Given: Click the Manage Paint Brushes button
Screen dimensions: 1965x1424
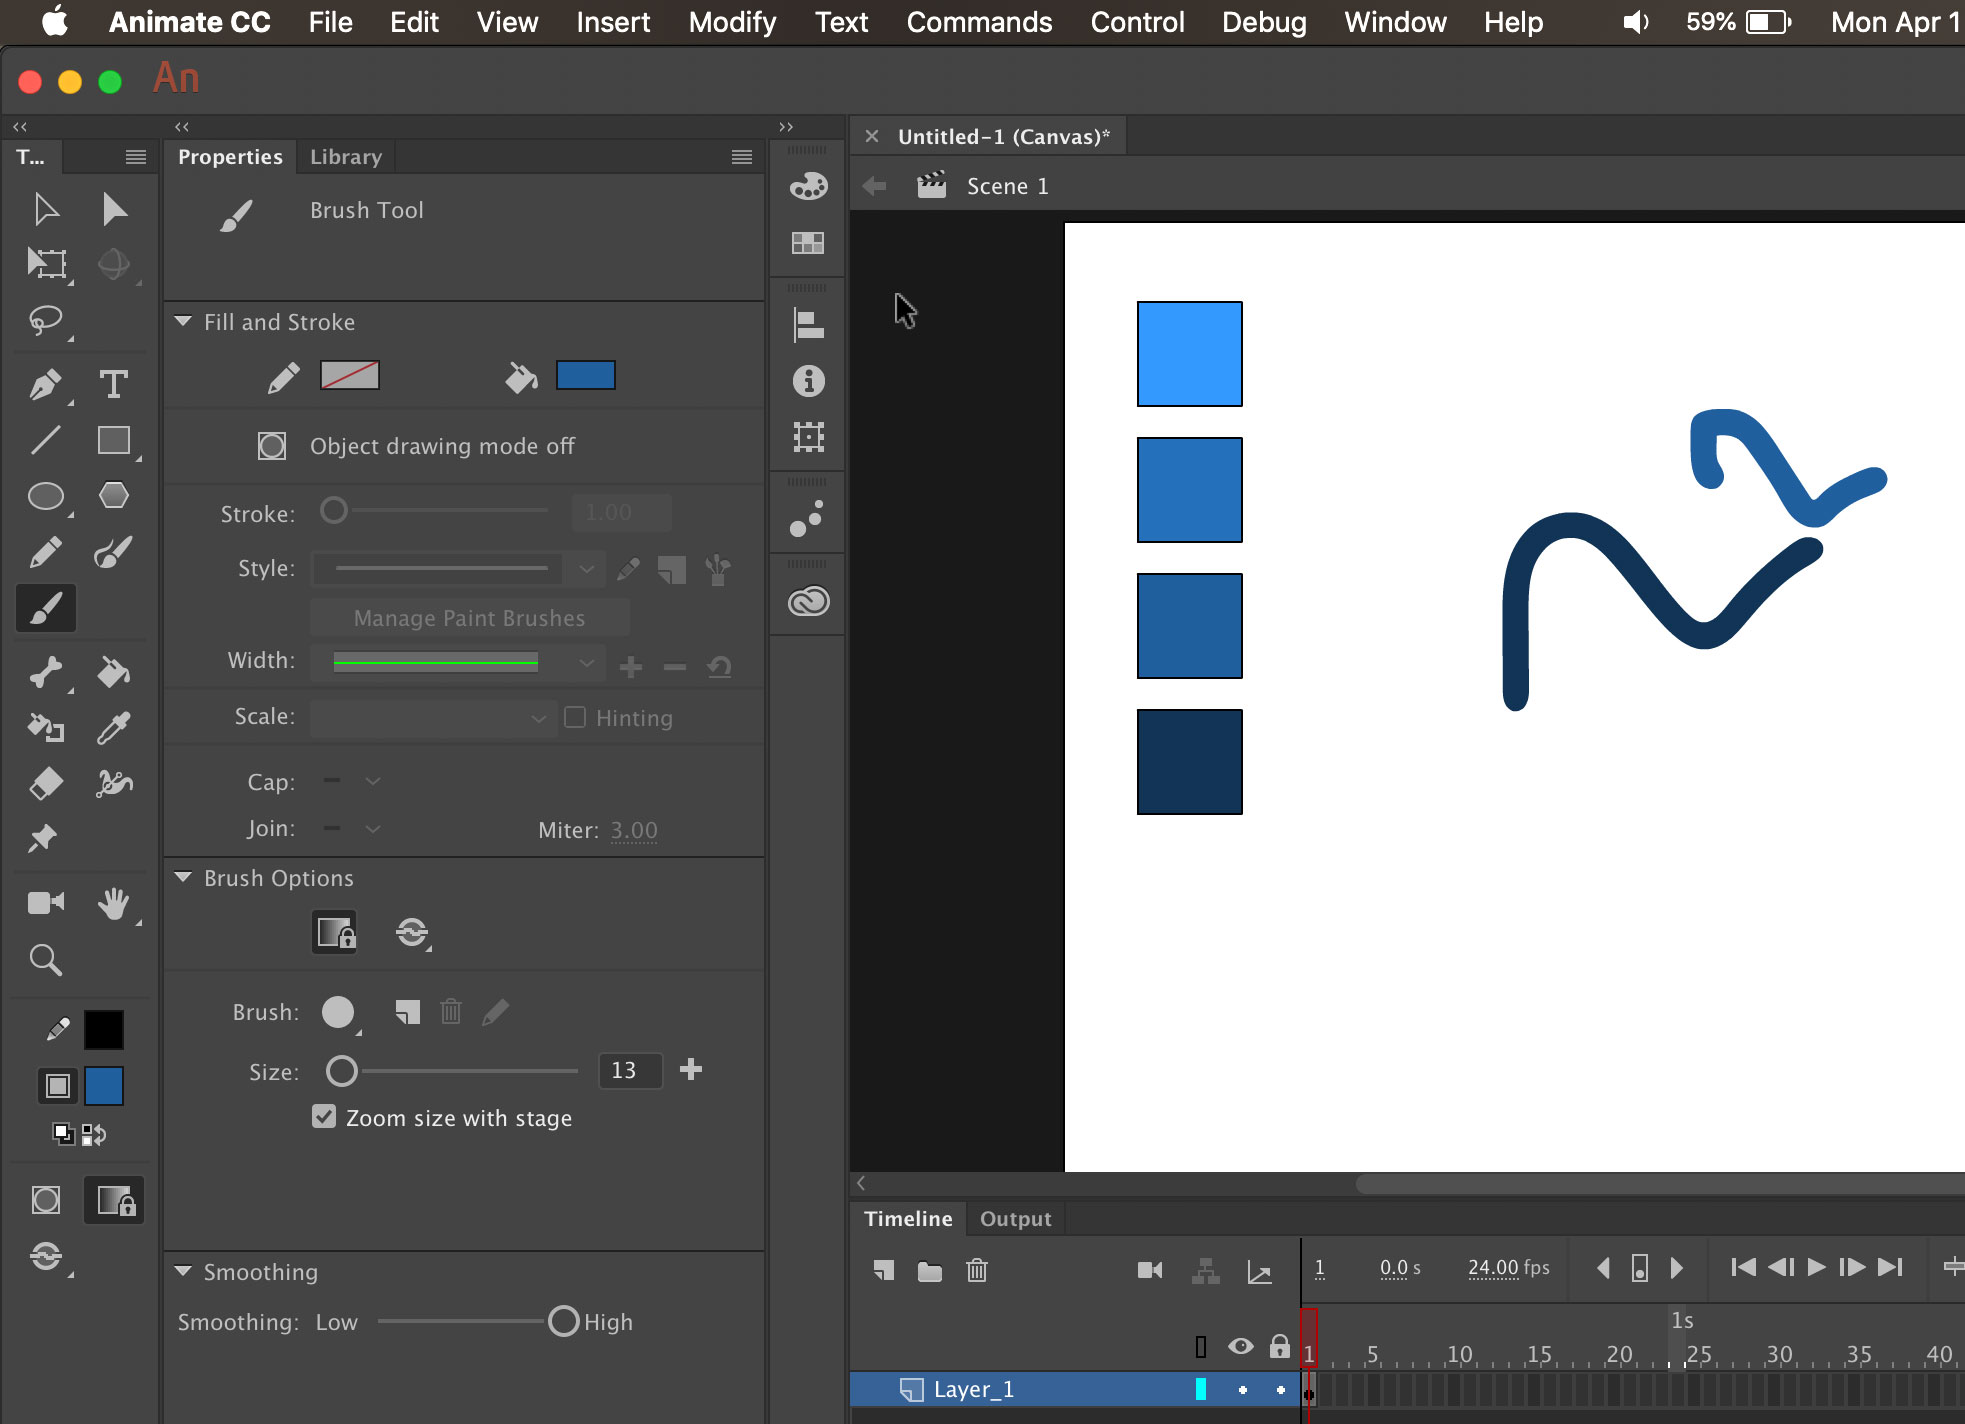Looking at the screenshot, I should coord(467,617).
